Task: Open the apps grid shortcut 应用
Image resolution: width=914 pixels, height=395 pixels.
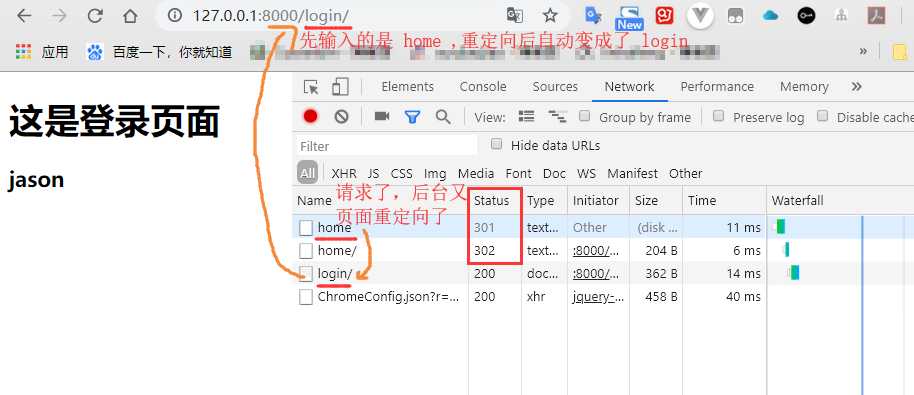Action: pyautogui.click(x=42, y=52)
